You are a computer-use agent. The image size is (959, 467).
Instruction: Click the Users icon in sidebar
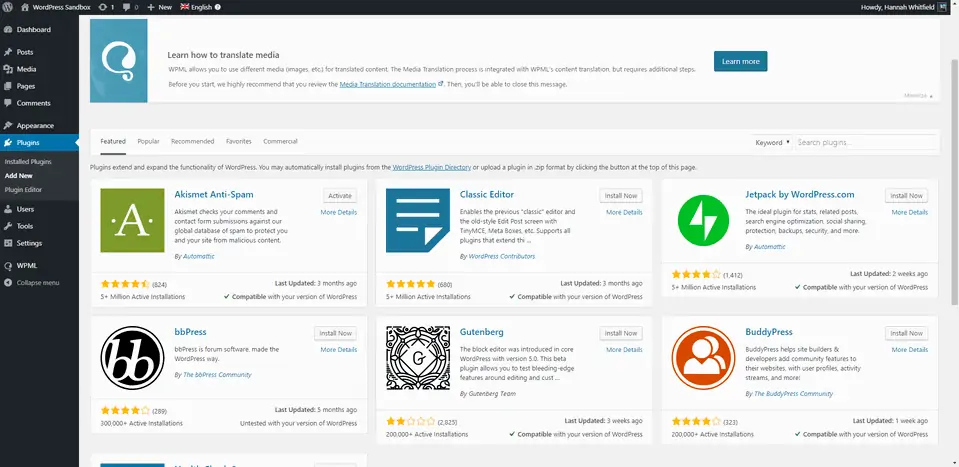point(8,209)
